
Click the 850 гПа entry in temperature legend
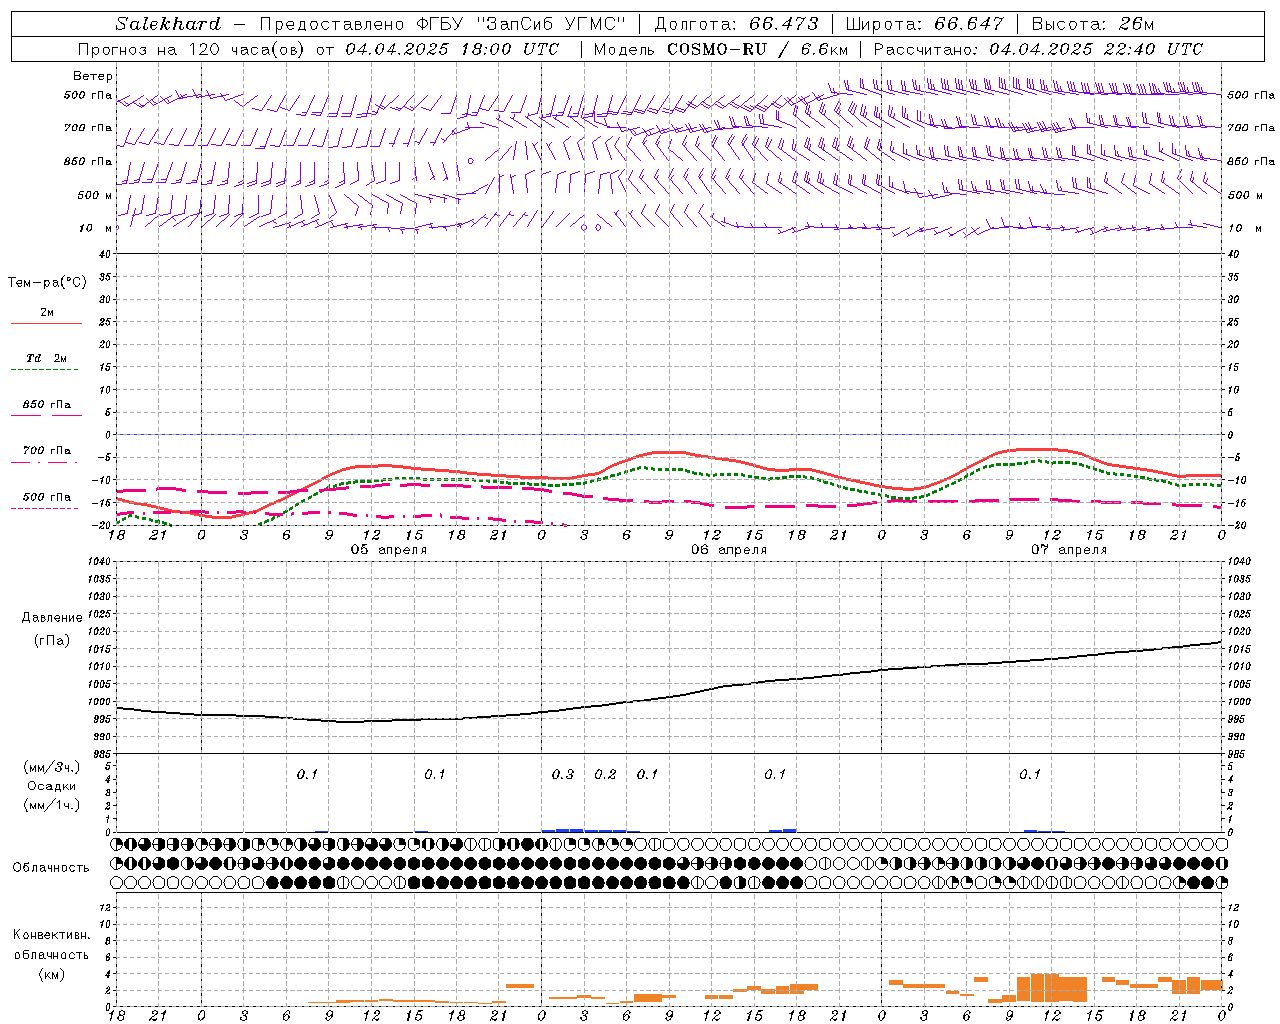[47, 405]
